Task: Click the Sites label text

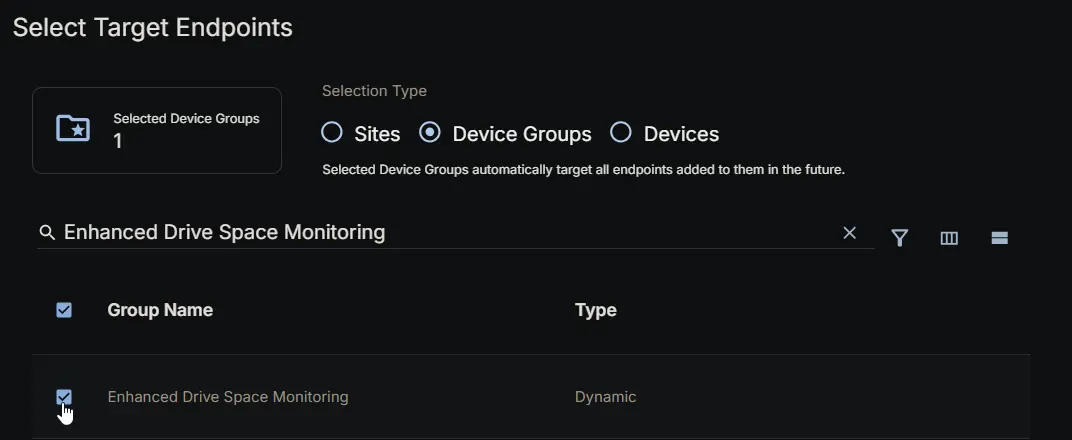Action: [377, 134]
